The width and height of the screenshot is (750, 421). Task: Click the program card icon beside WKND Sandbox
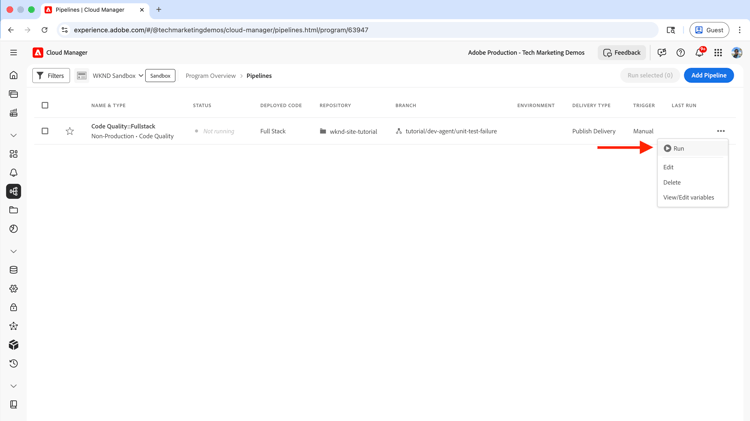82,76
